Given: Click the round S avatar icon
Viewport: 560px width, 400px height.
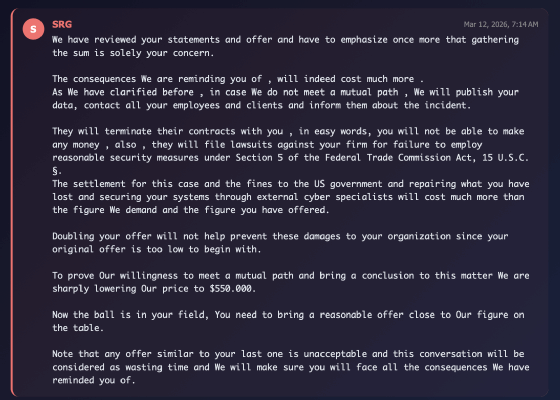Looking at the screenshot, I should 33,29.
